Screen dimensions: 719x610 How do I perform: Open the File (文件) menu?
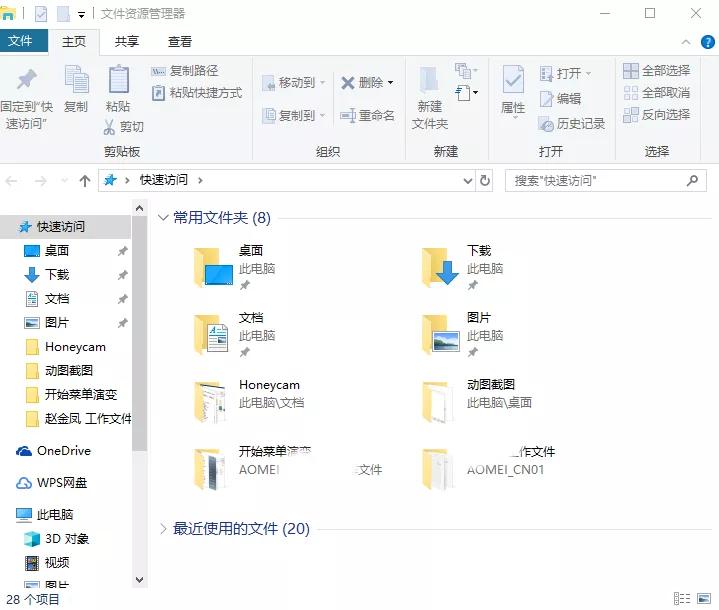[x=20, y=41]
